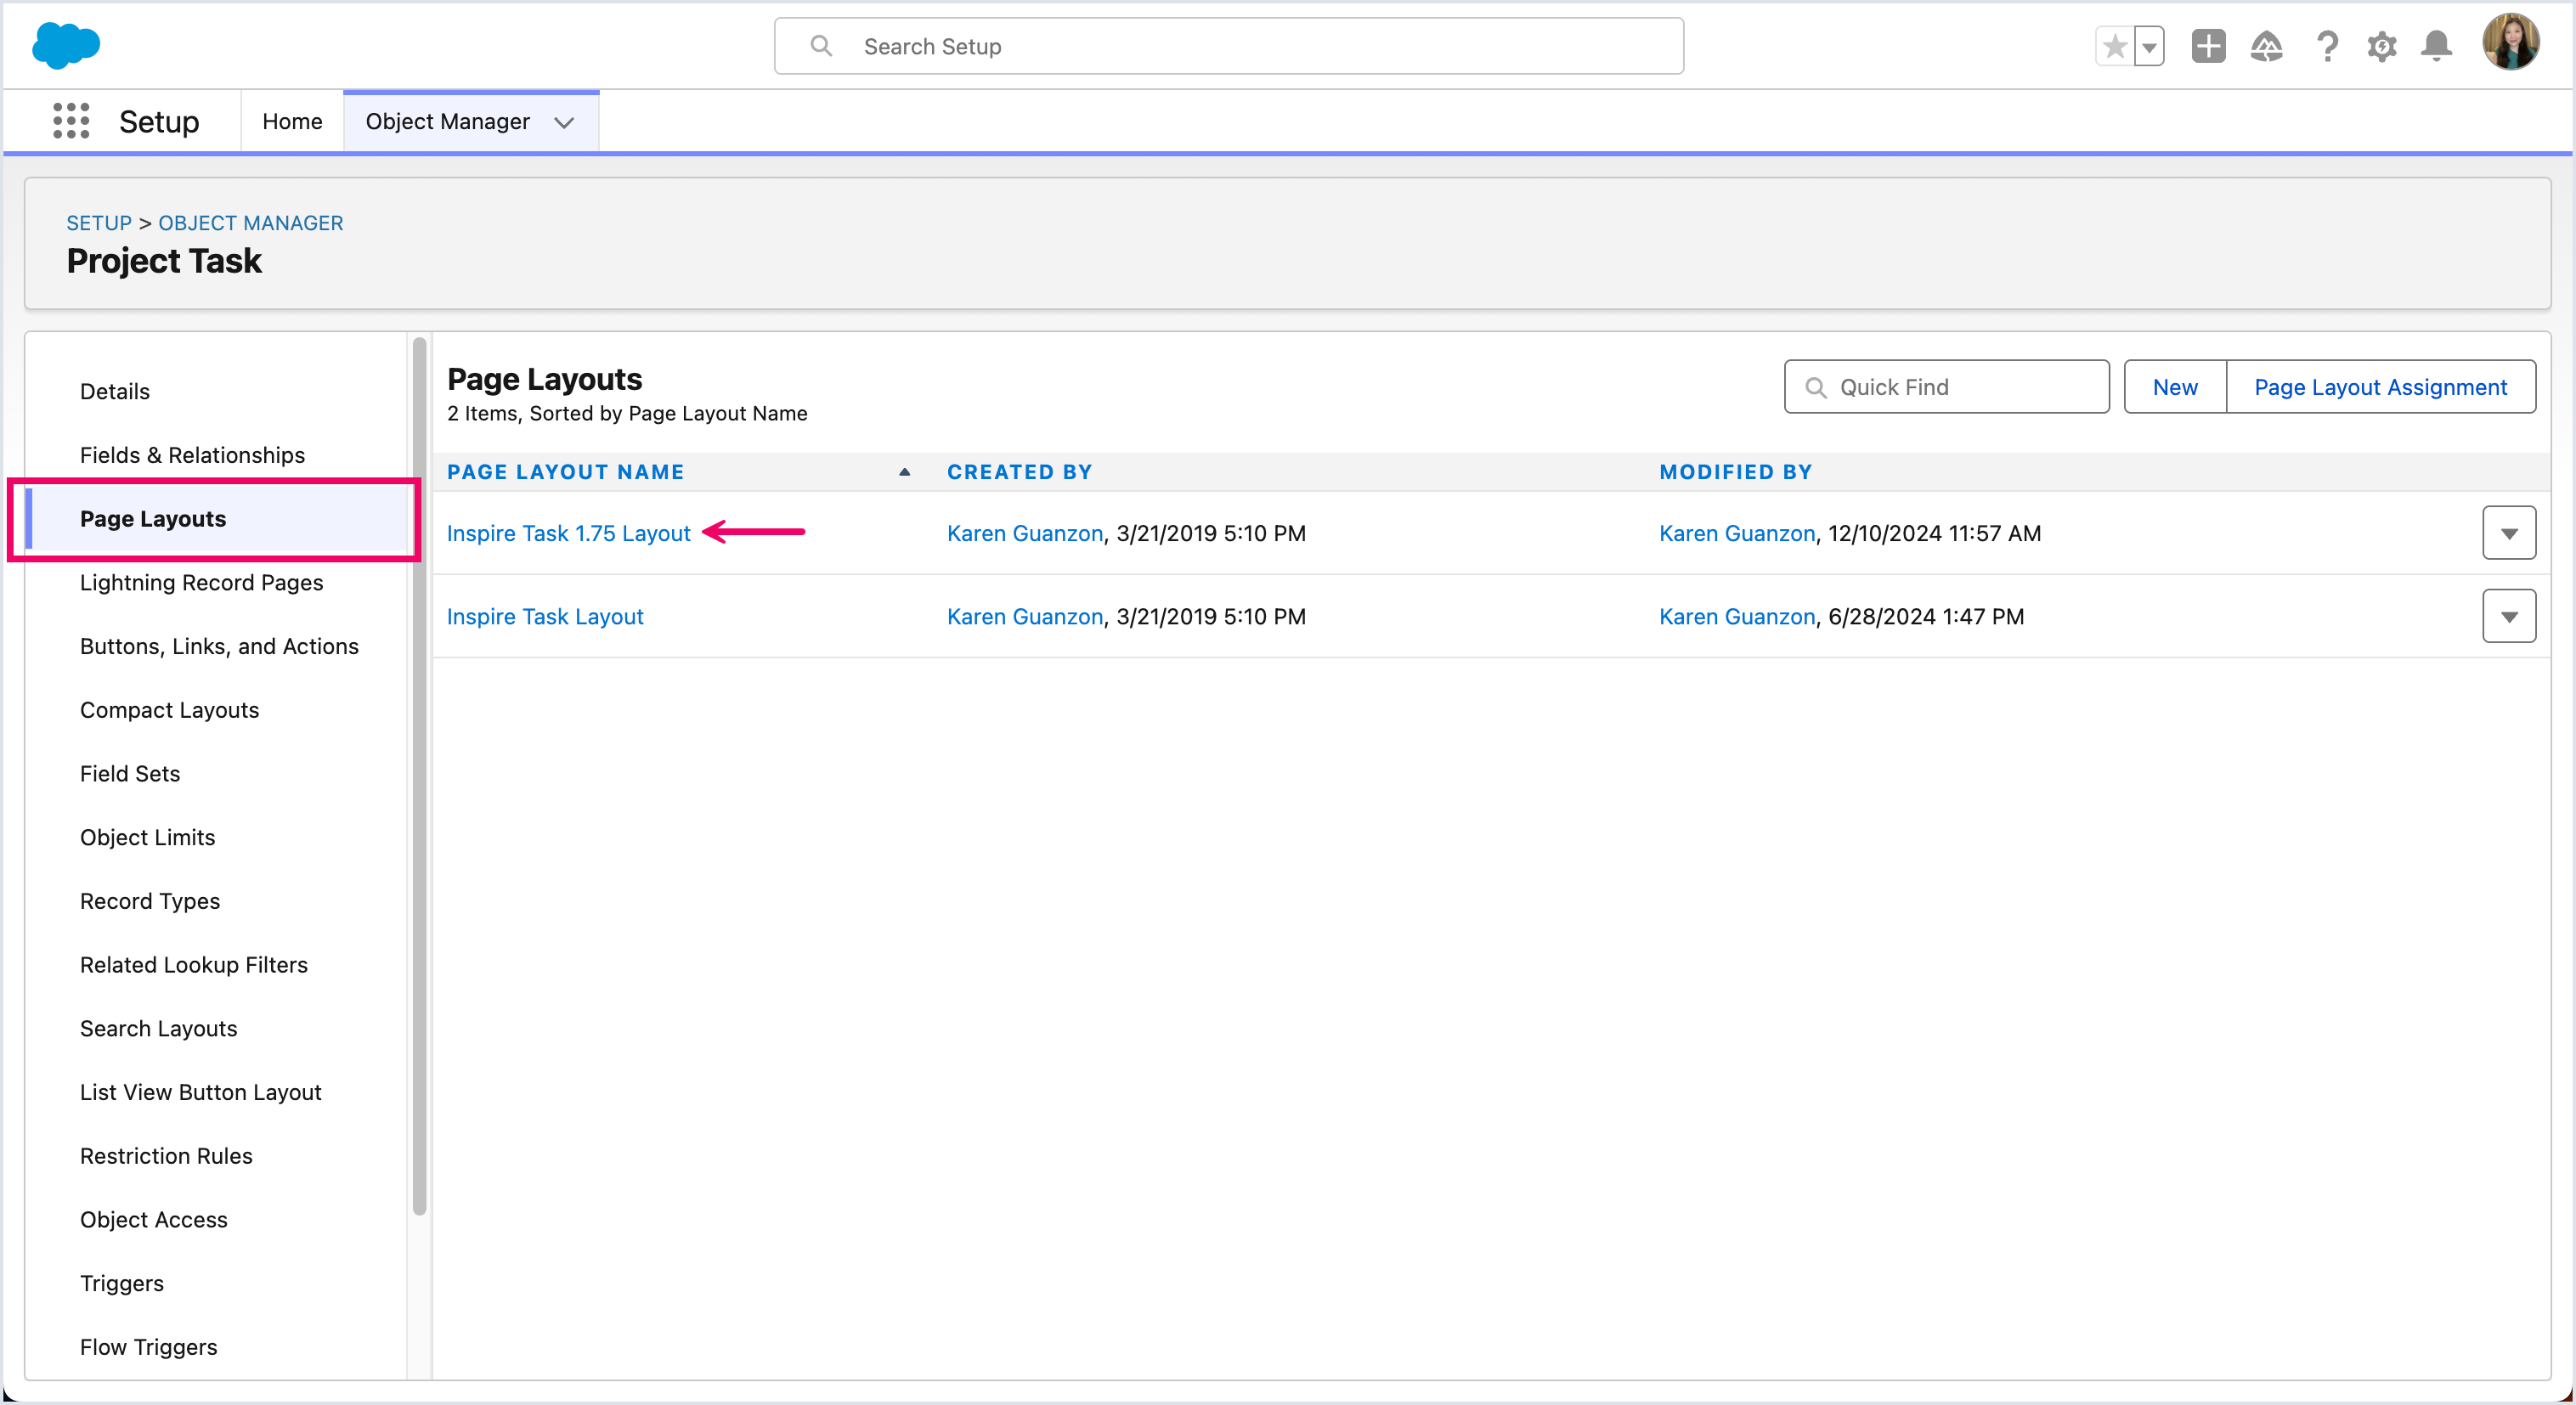
Task: Open Object Limits section
Action: pyautogui.click(x=147, y=837)
